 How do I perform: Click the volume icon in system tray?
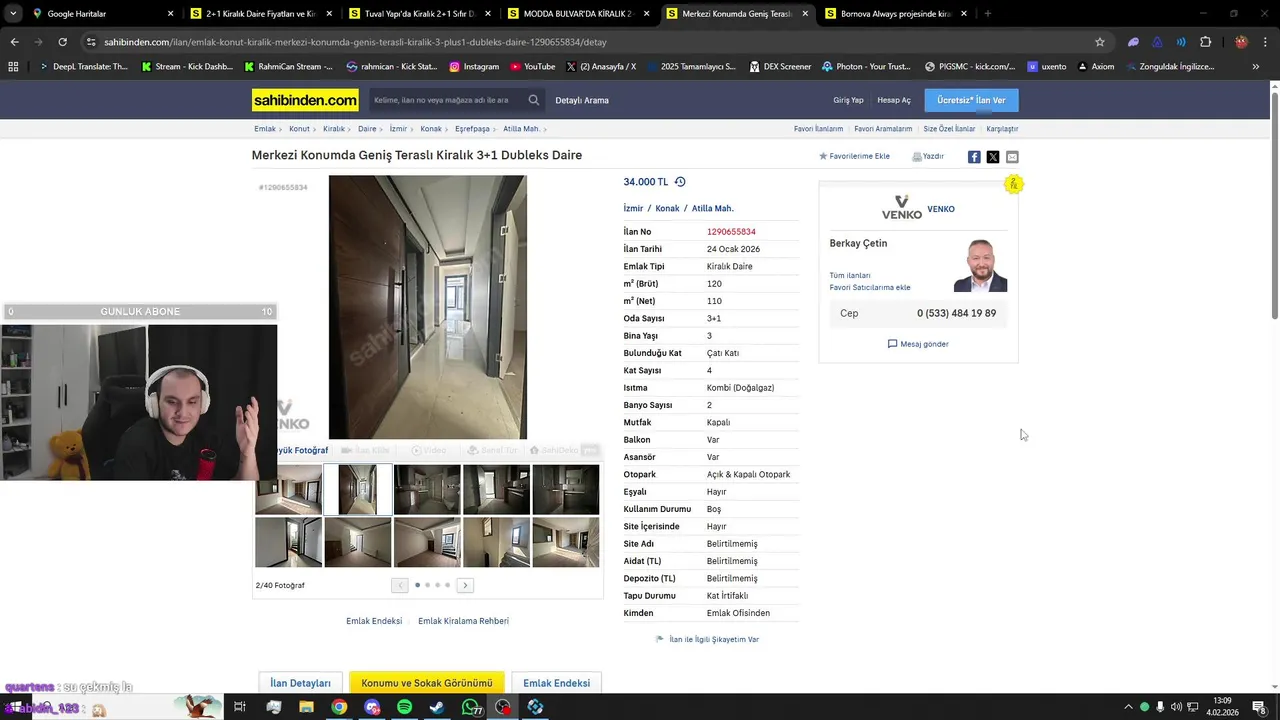[1176, 707]
